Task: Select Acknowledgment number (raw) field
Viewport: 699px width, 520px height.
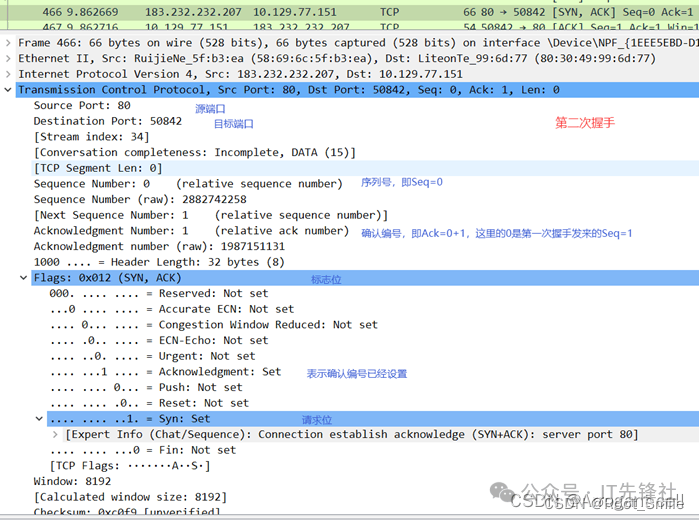Action: tap(159, 246)
